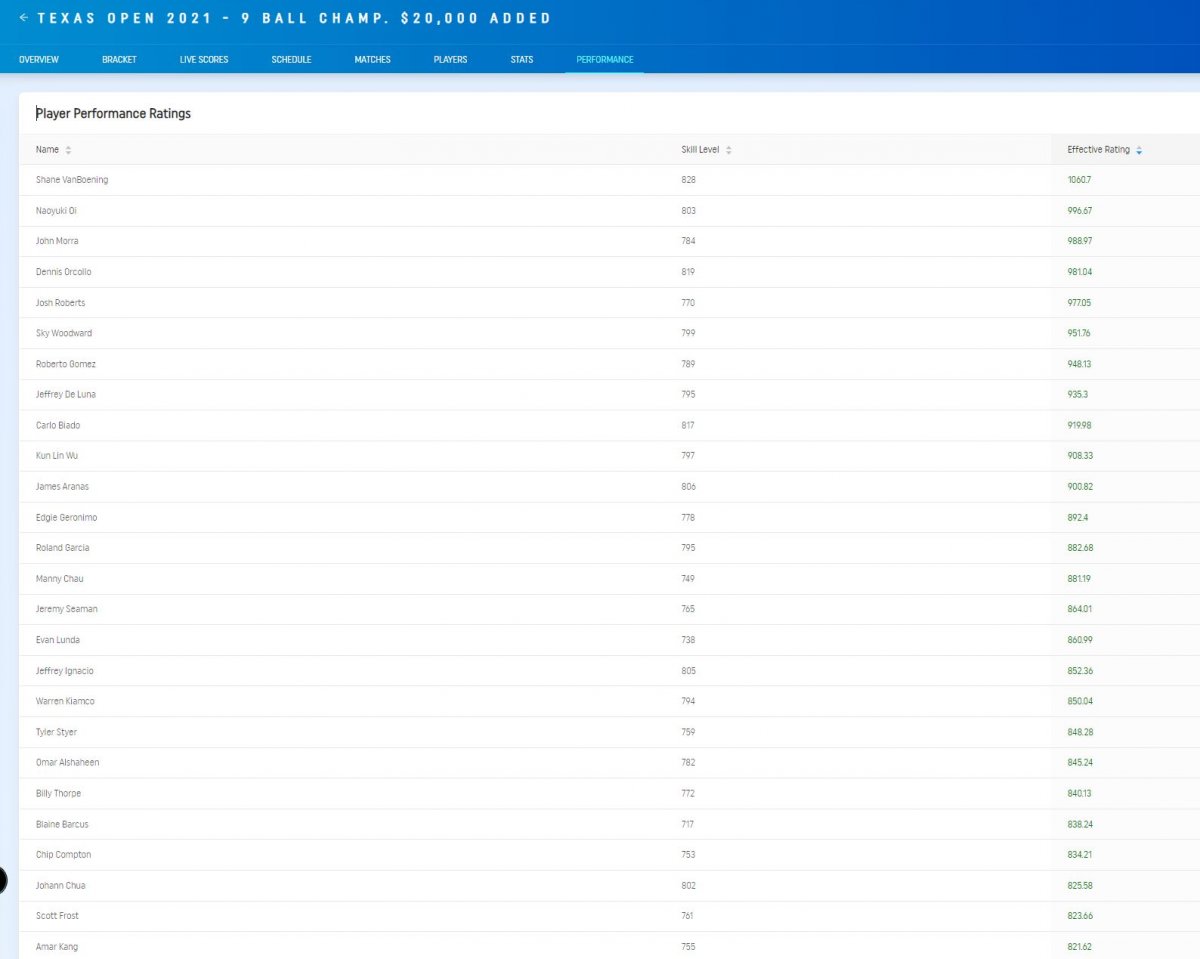
Task: Click Billy Thorpe's name
Action: [x=59, y=793]
